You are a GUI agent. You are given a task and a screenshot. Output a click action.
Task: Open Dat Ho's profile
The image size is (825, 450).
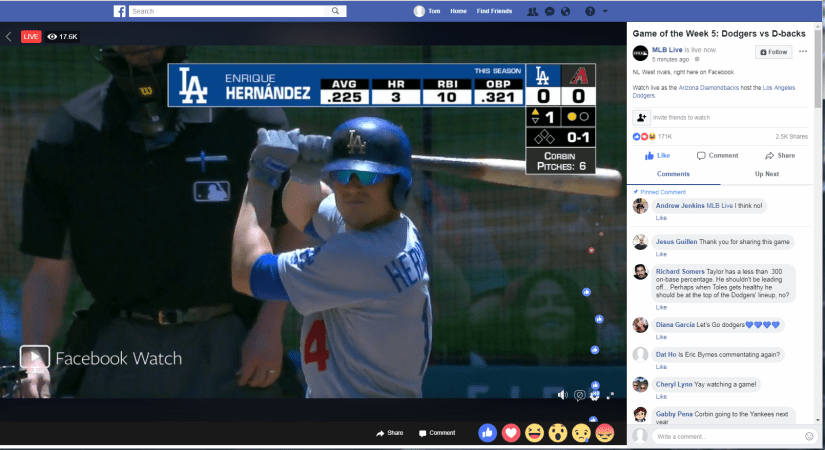(x=666, y=355)
